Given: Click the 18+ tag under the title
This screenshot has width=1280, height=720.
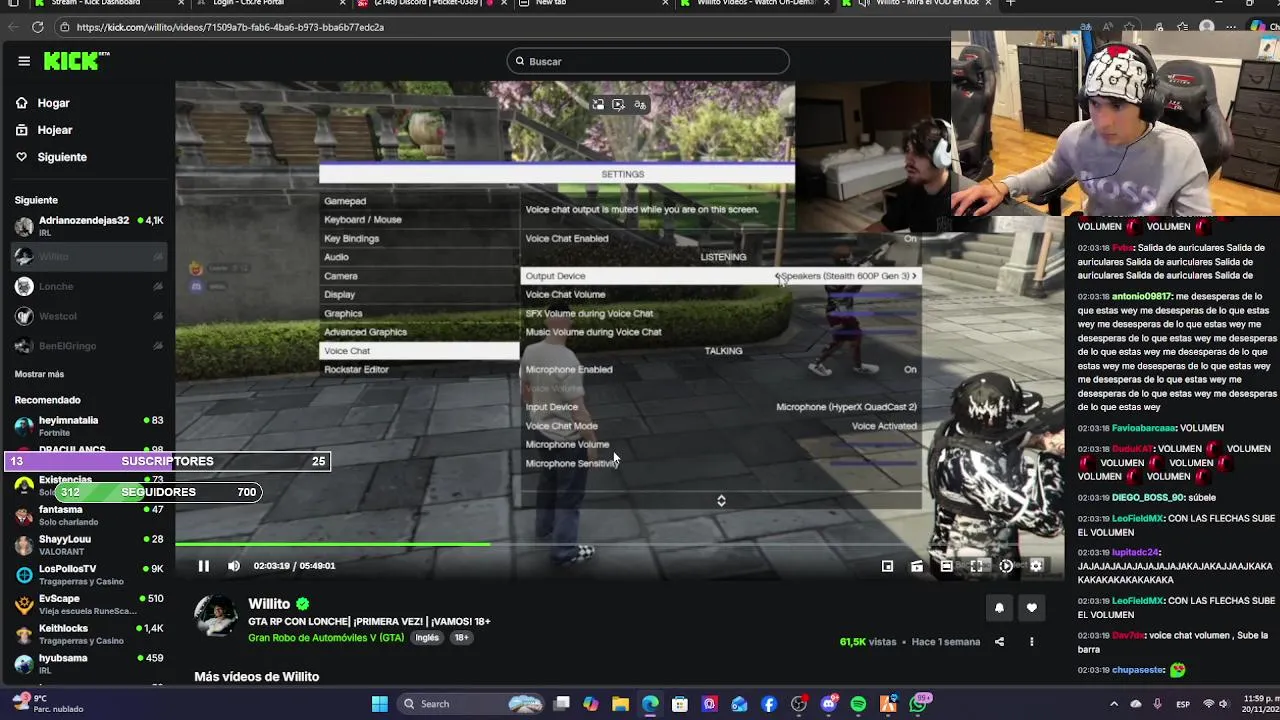Looking at the screenshot, I should click(x=461, y=638).
